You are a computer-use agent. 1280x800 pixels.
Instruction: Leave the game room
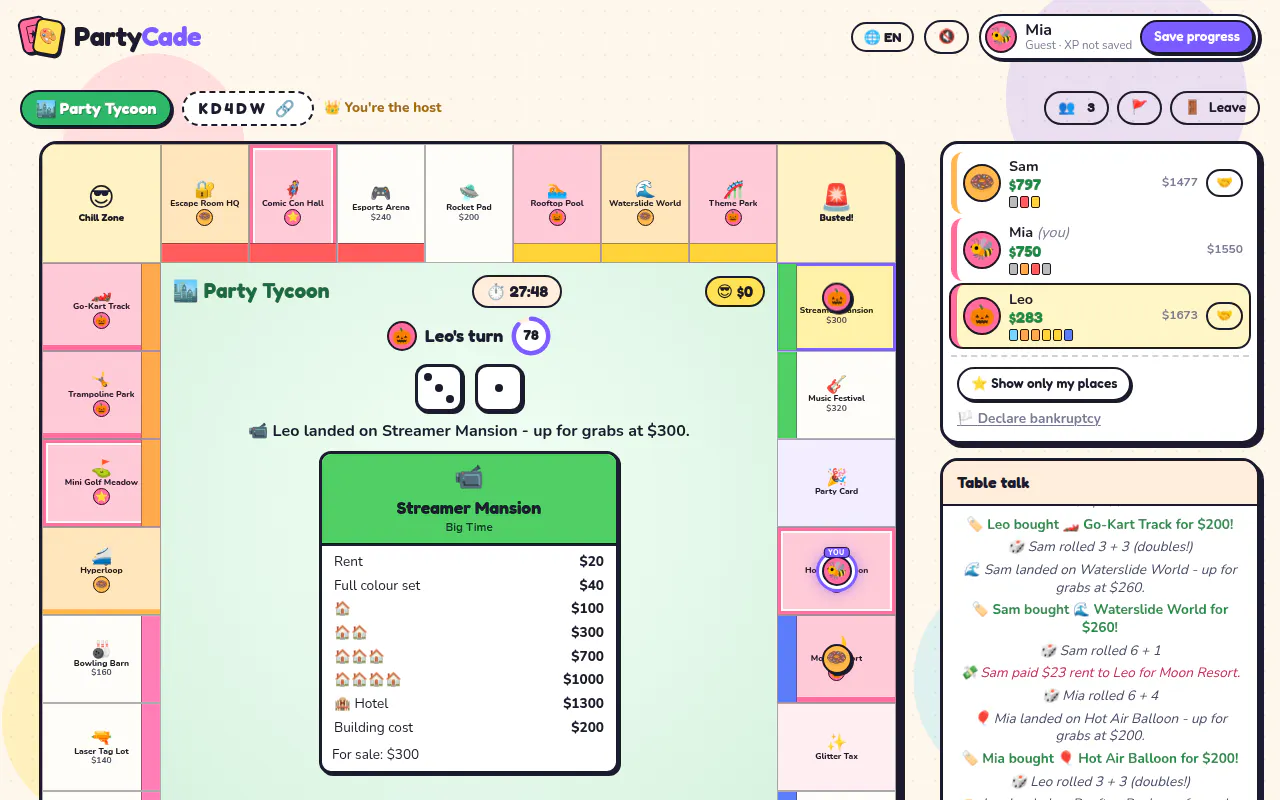point(1215,108)
